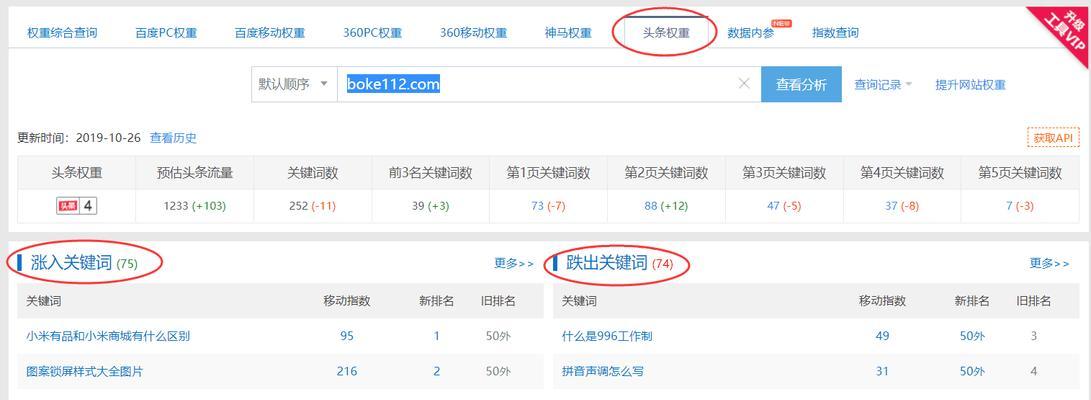
Task: Click mobile index value 49
Action: [x=882, y=336]
